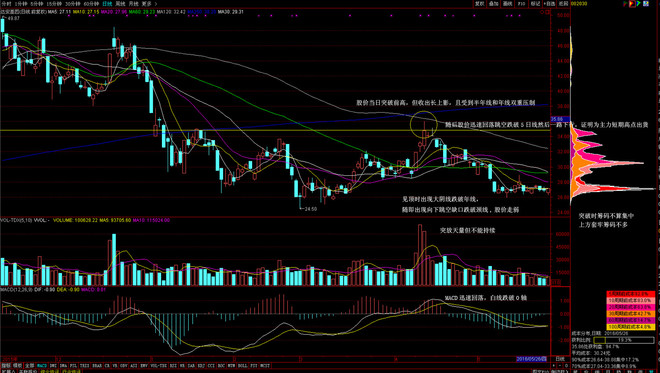The height and width of the screenshot is (373, 660).
Task: Select the 月线 monthly chart tab
Action: (134, 3)
